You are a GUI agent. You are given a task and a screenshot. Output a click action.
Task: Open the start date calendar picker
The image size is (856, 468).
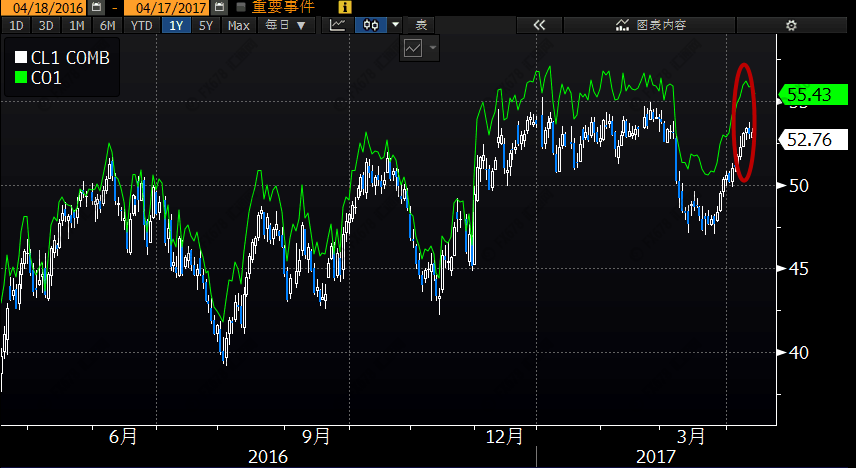pos(96,6)
